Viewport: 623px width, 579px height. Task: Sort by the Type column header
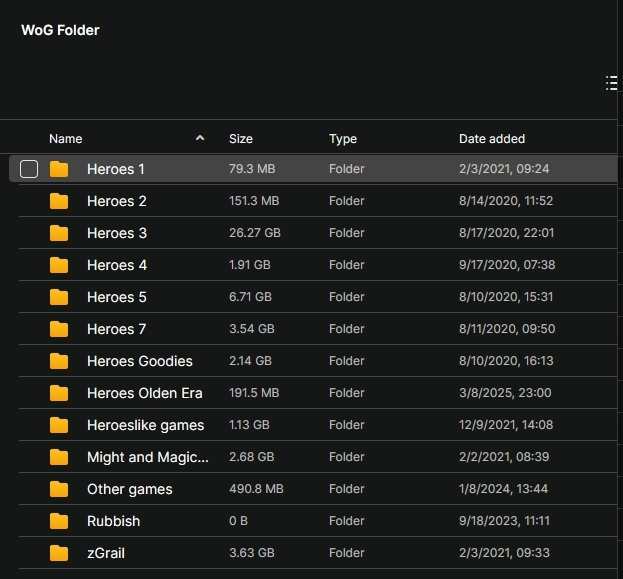[x=342, y=139]
